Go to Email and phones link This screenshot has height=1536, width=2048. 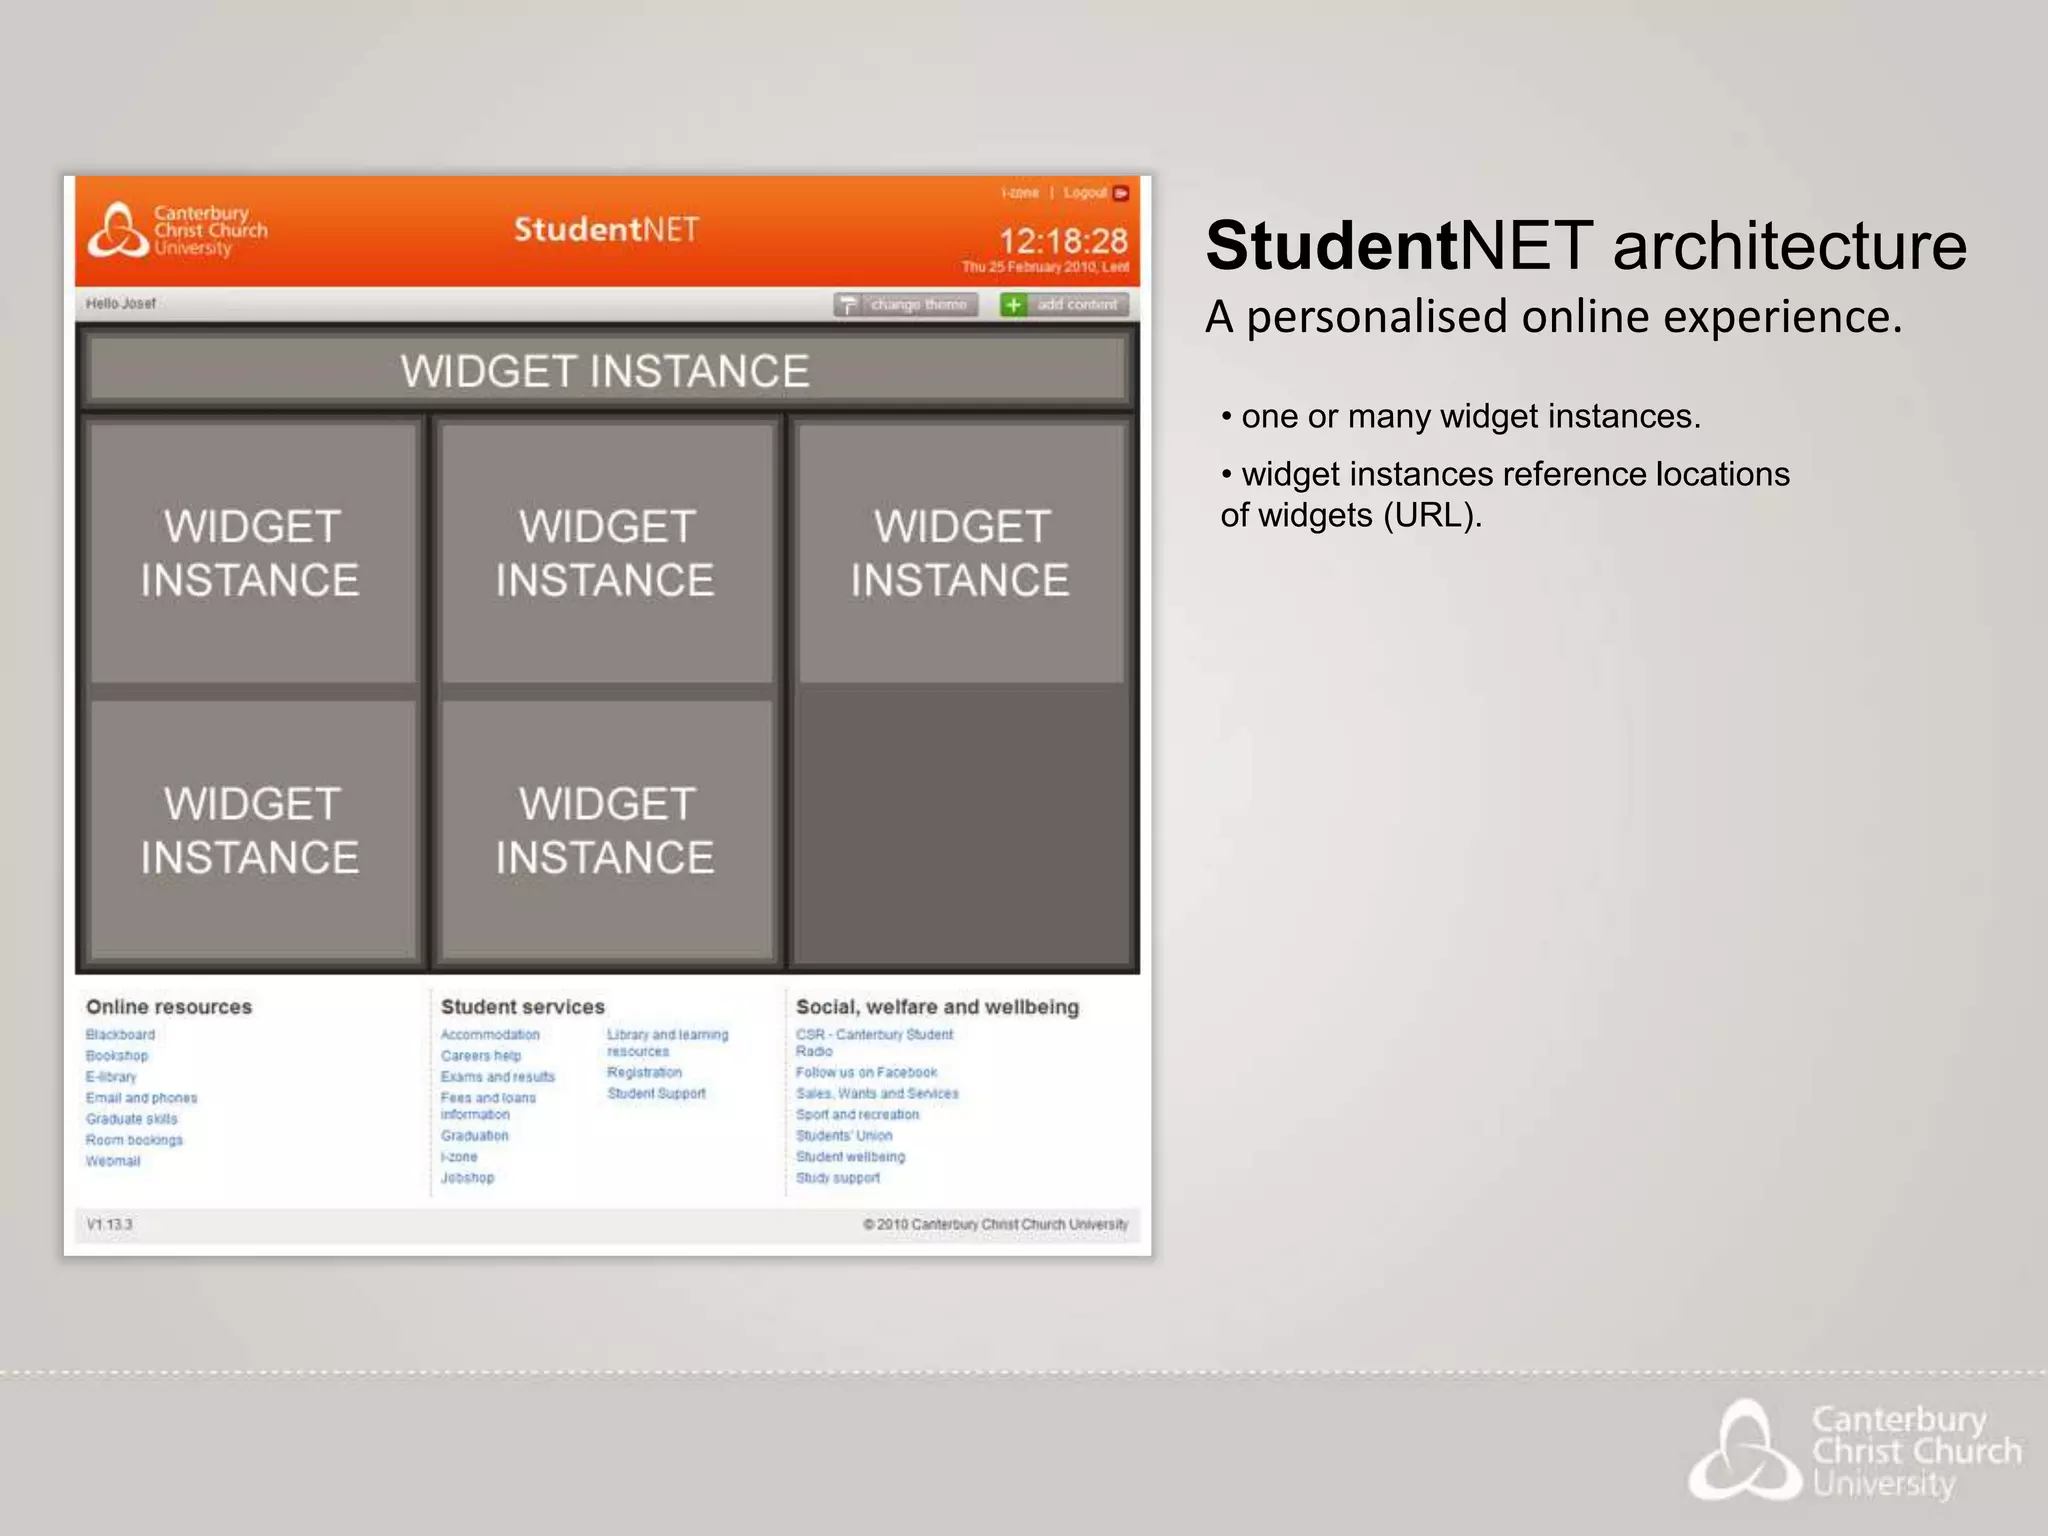coord(141,1098)
